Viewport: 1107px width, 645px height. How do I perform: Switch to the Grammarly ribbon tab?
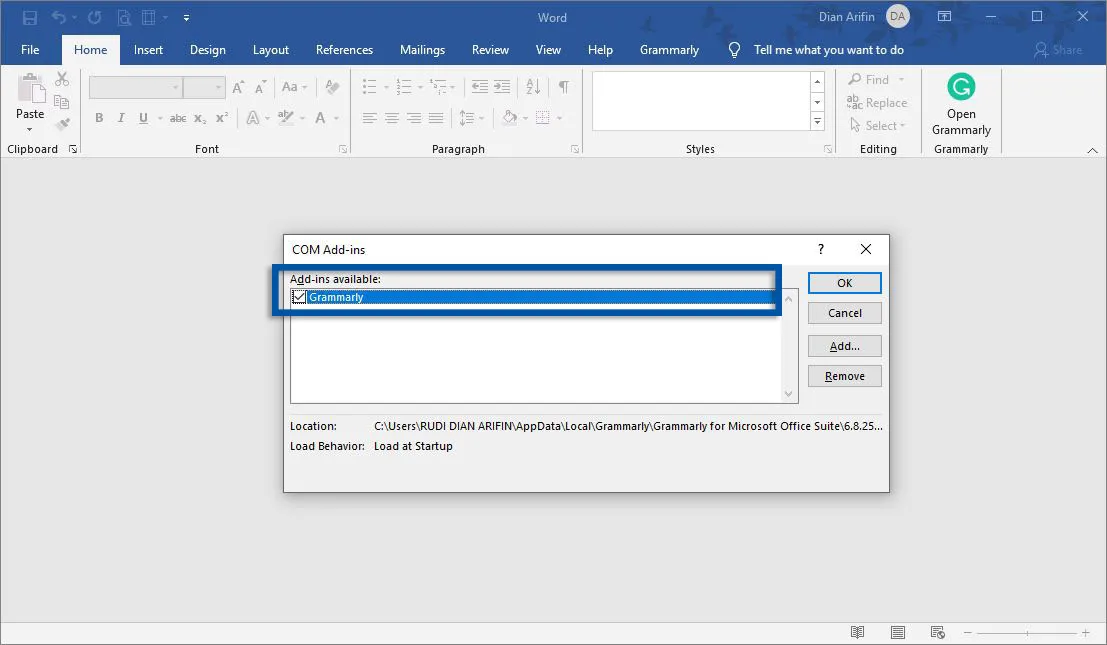point(669,49)
